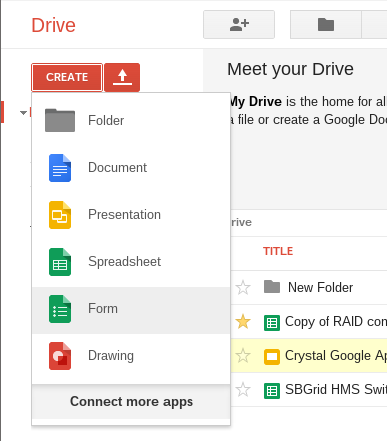Click presentation icon for Crystal Google row
387x441 pixels.
click(x=272, y=357)
